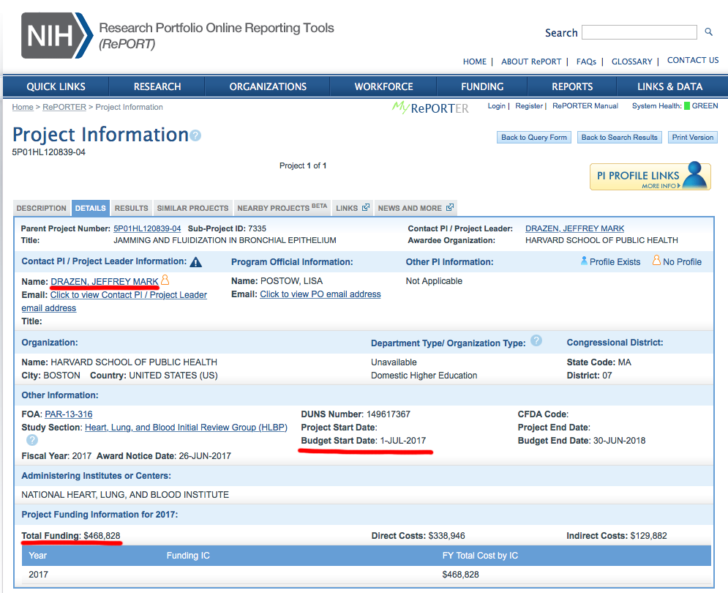Select the DETAILS tab
728x593 pixels.
point(91,208)
